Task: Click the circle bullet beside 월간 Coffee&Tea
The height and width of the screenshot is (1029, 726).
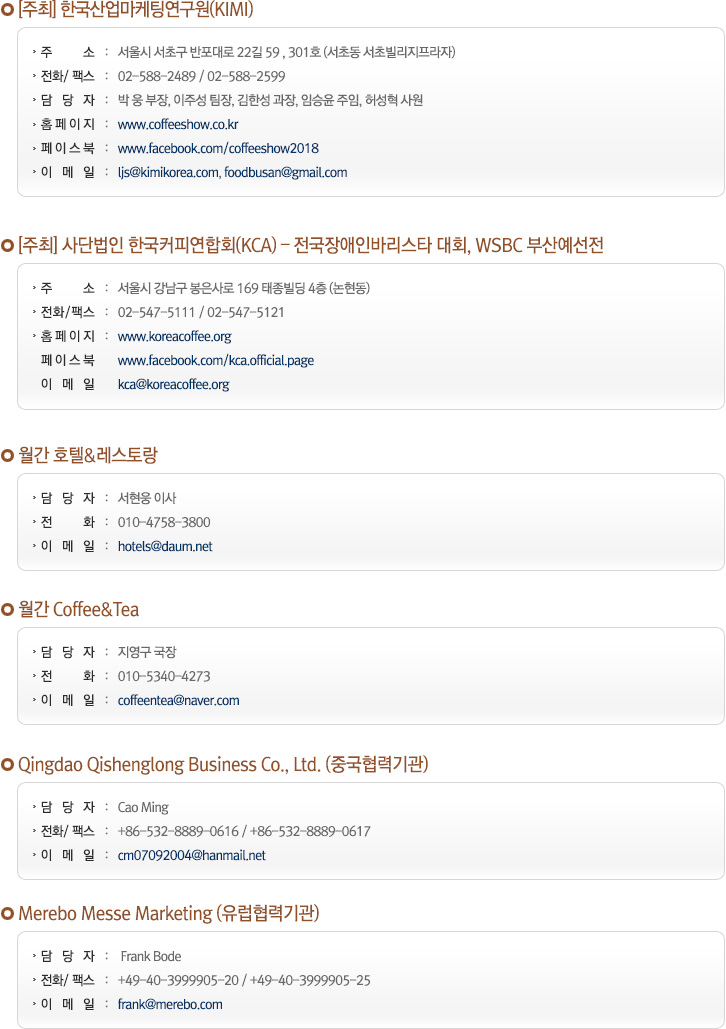Action: pos(7,610)
